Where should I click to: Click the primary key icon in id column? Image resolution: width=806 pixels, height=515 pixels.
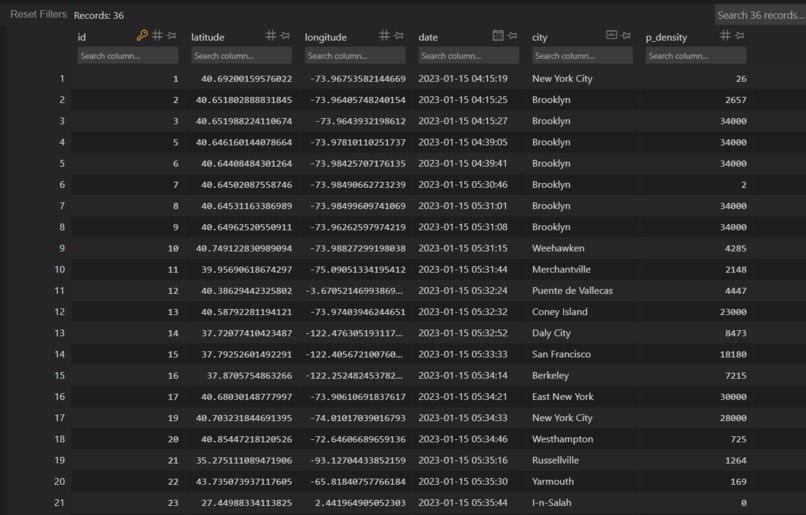tap(142, 35)
